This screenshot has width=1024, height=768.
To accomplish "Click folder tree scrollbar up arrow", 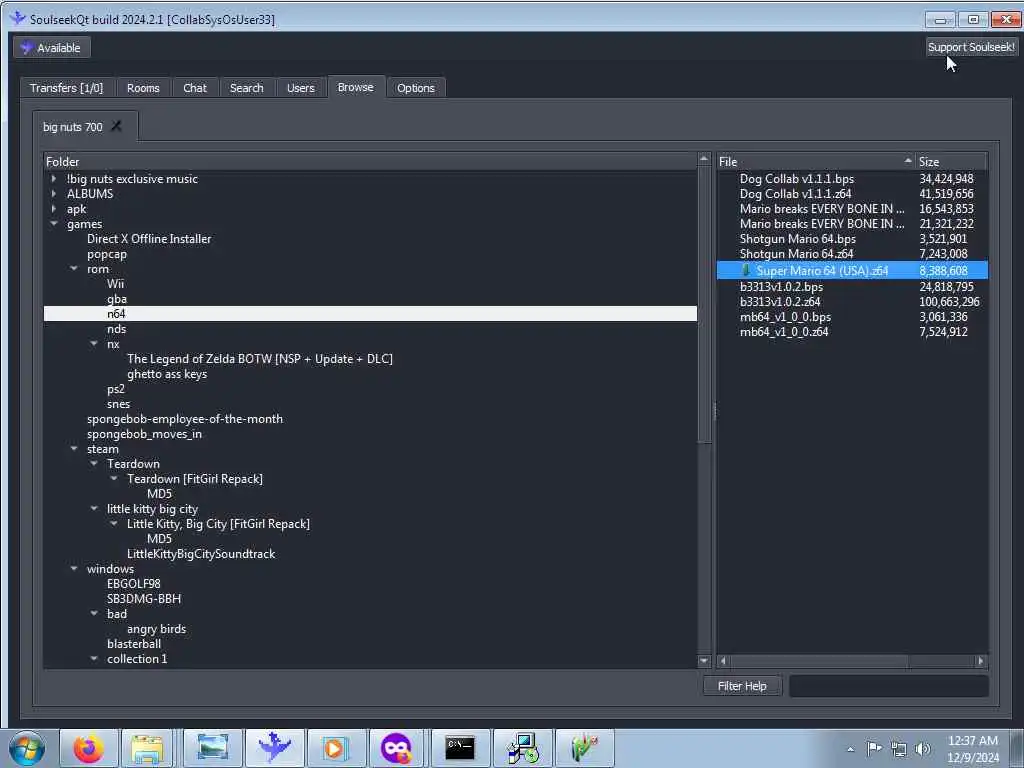I will (x=704, y=159).
